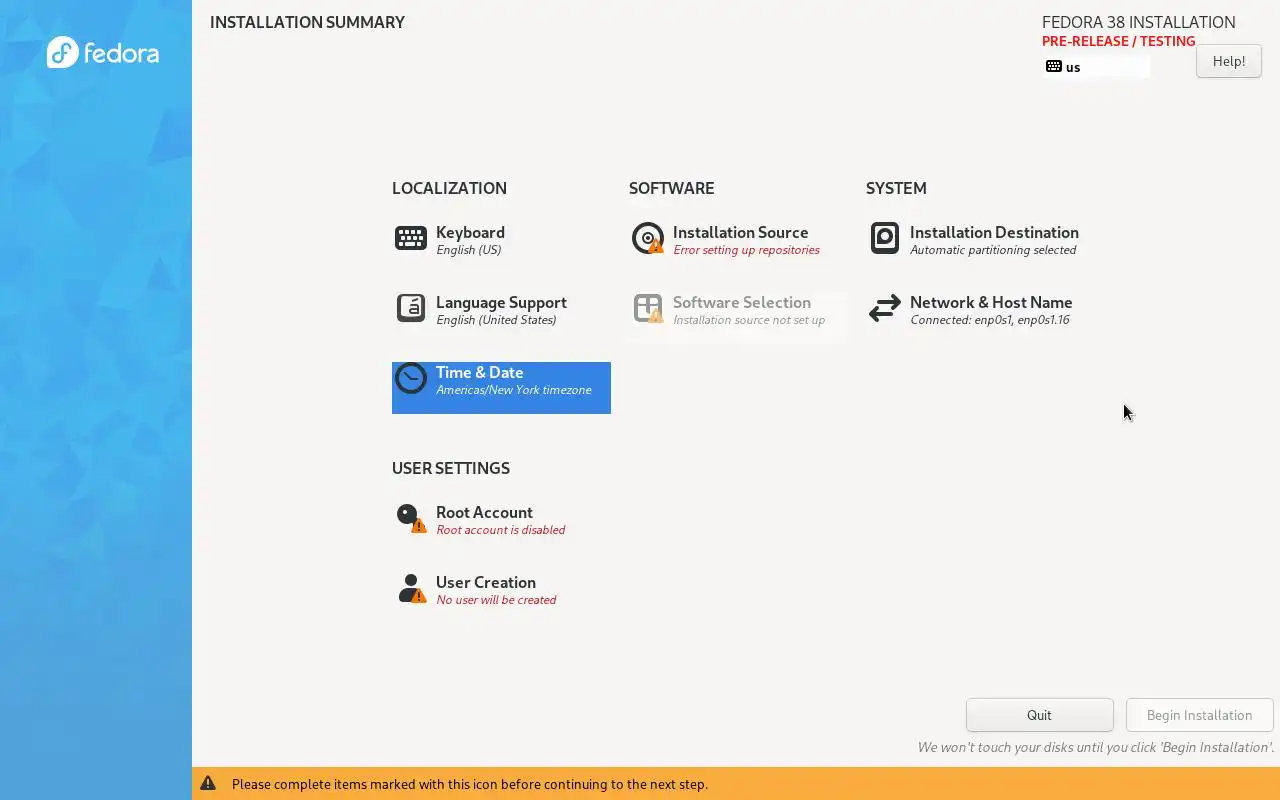Click the PRE-RELEASE / TESTING label
This screenshot has height=800, width=1280.
(1119, 41)
